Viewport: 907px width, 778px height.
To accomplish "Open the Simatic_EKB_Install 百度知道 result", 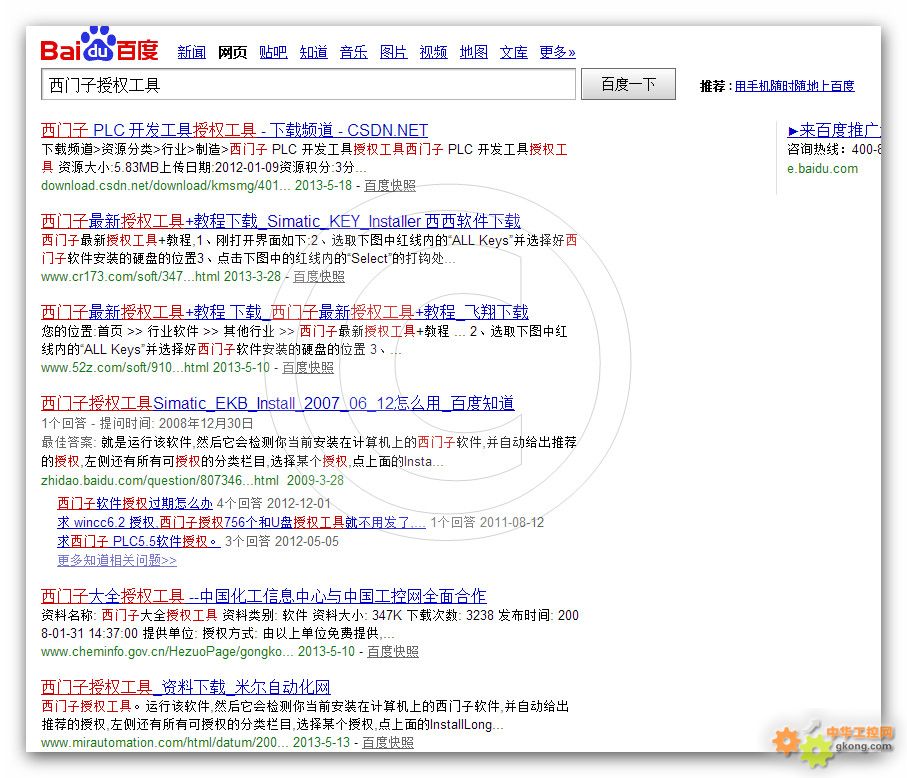I will [x=278, y=403].
